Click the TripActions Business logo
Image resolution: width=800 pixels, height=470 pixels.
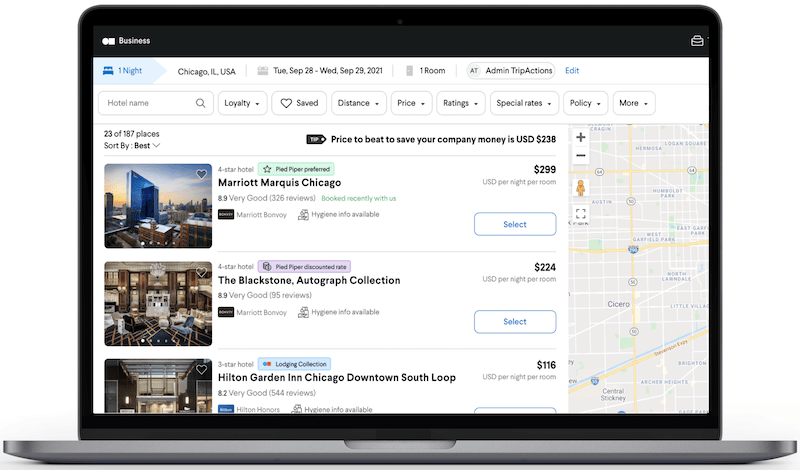126,41
